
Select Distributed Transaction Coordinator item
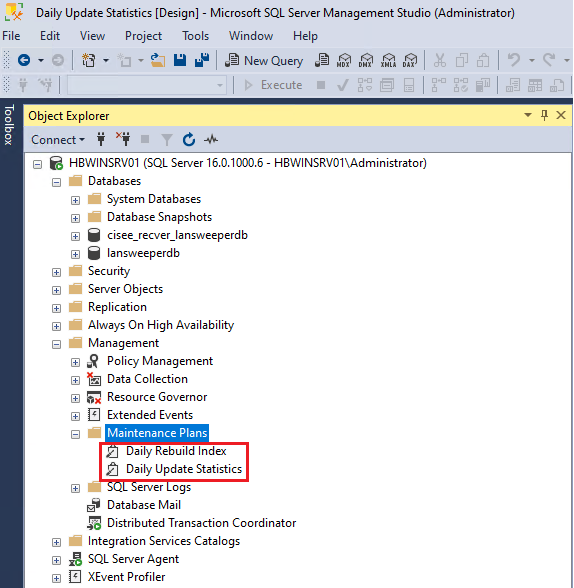tap(202, 523)
